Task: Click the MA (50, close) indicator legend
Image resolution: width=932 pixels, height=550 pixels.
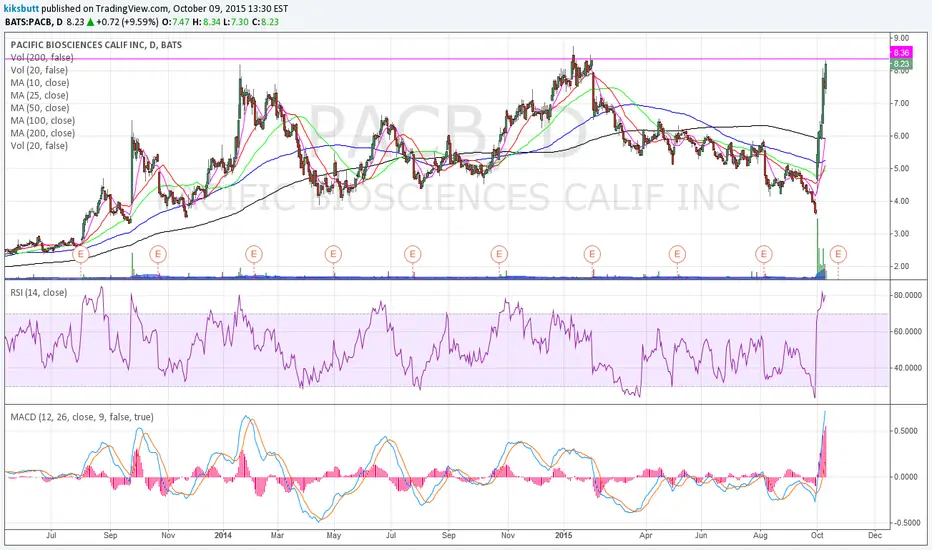Action: tap(40, 108)
